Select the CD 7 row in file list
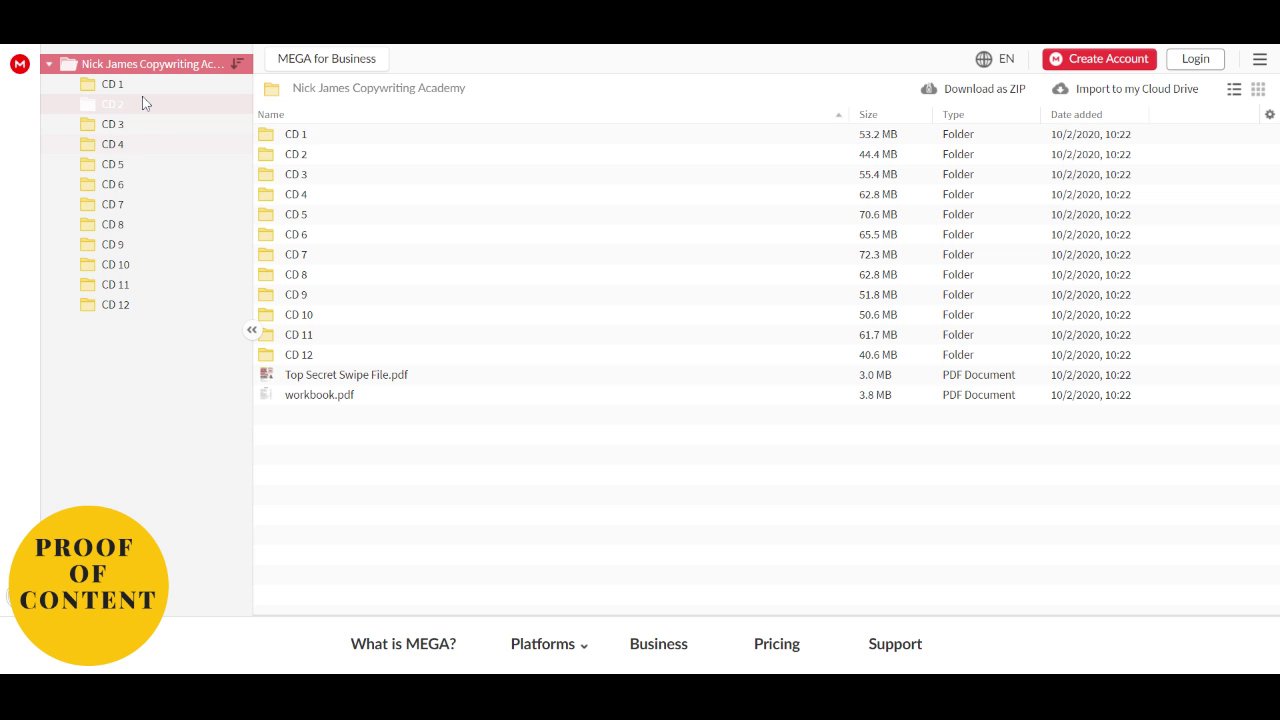Viewport: 1280px width, 720px height. coord(766,254)
